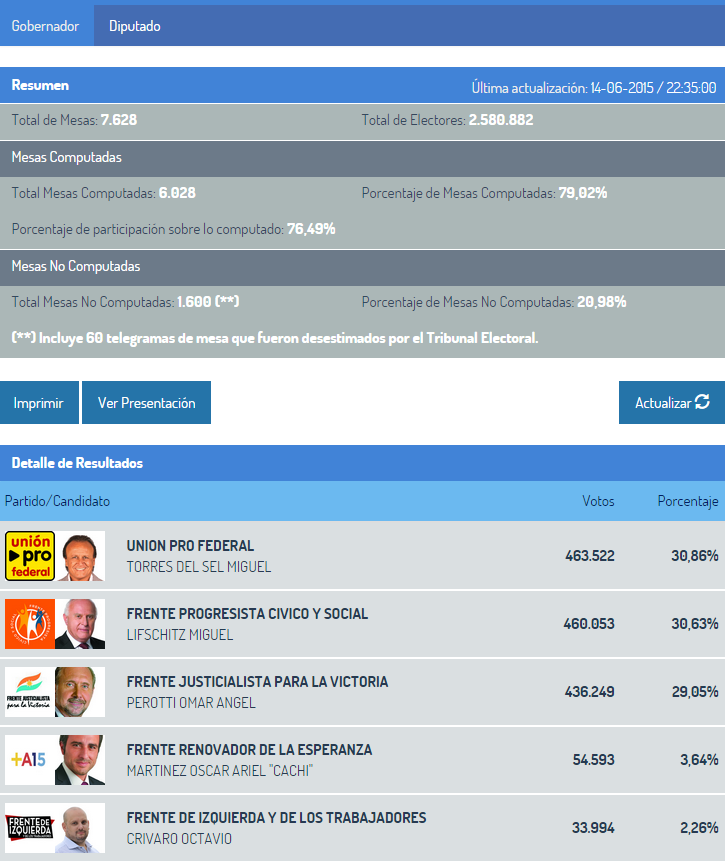Click the 30,63% percentage value
The height and width of the screenshot is (861, 725).
pos(695,624)
